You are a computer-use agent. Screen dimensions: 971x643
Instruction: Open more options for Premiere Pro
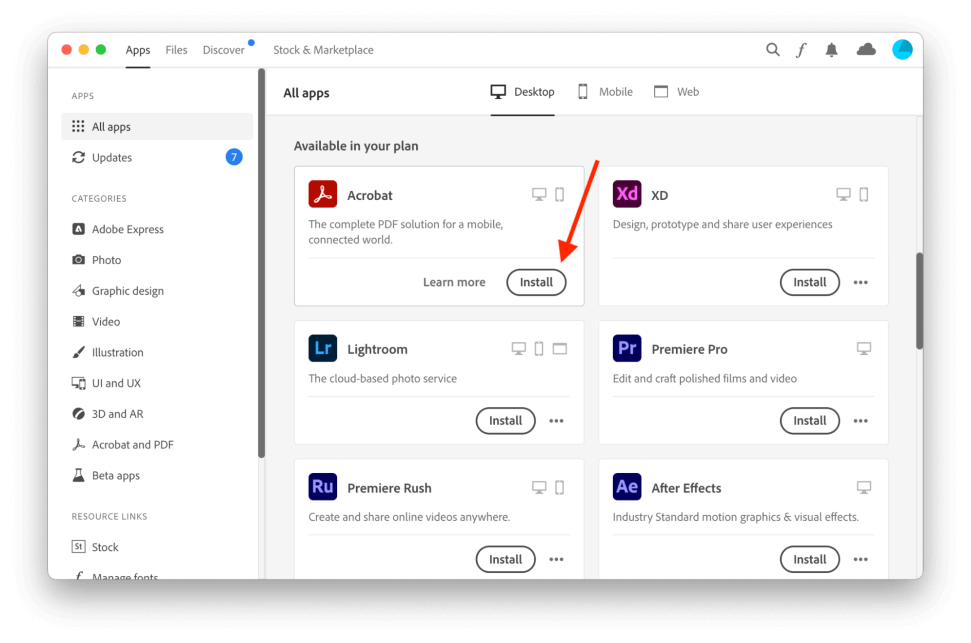coord(860,421)
